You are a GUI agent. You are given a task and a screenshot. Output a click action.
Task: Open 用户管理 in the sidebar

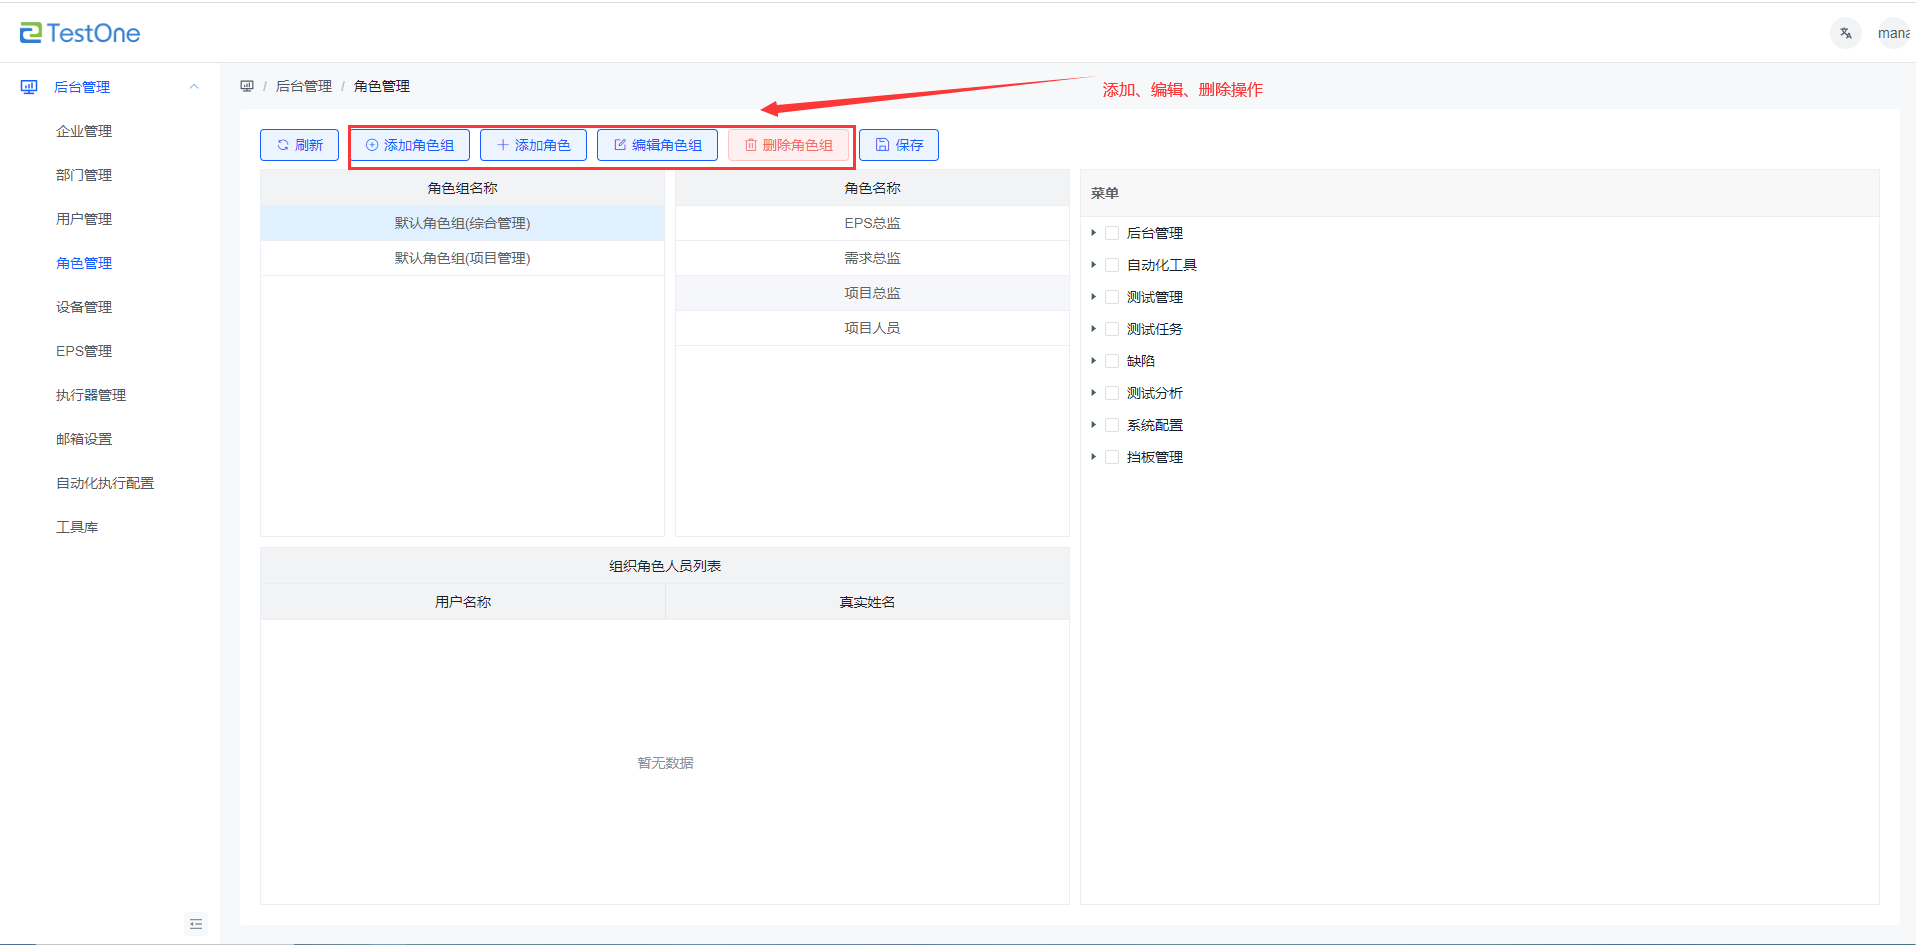(84, 219)
